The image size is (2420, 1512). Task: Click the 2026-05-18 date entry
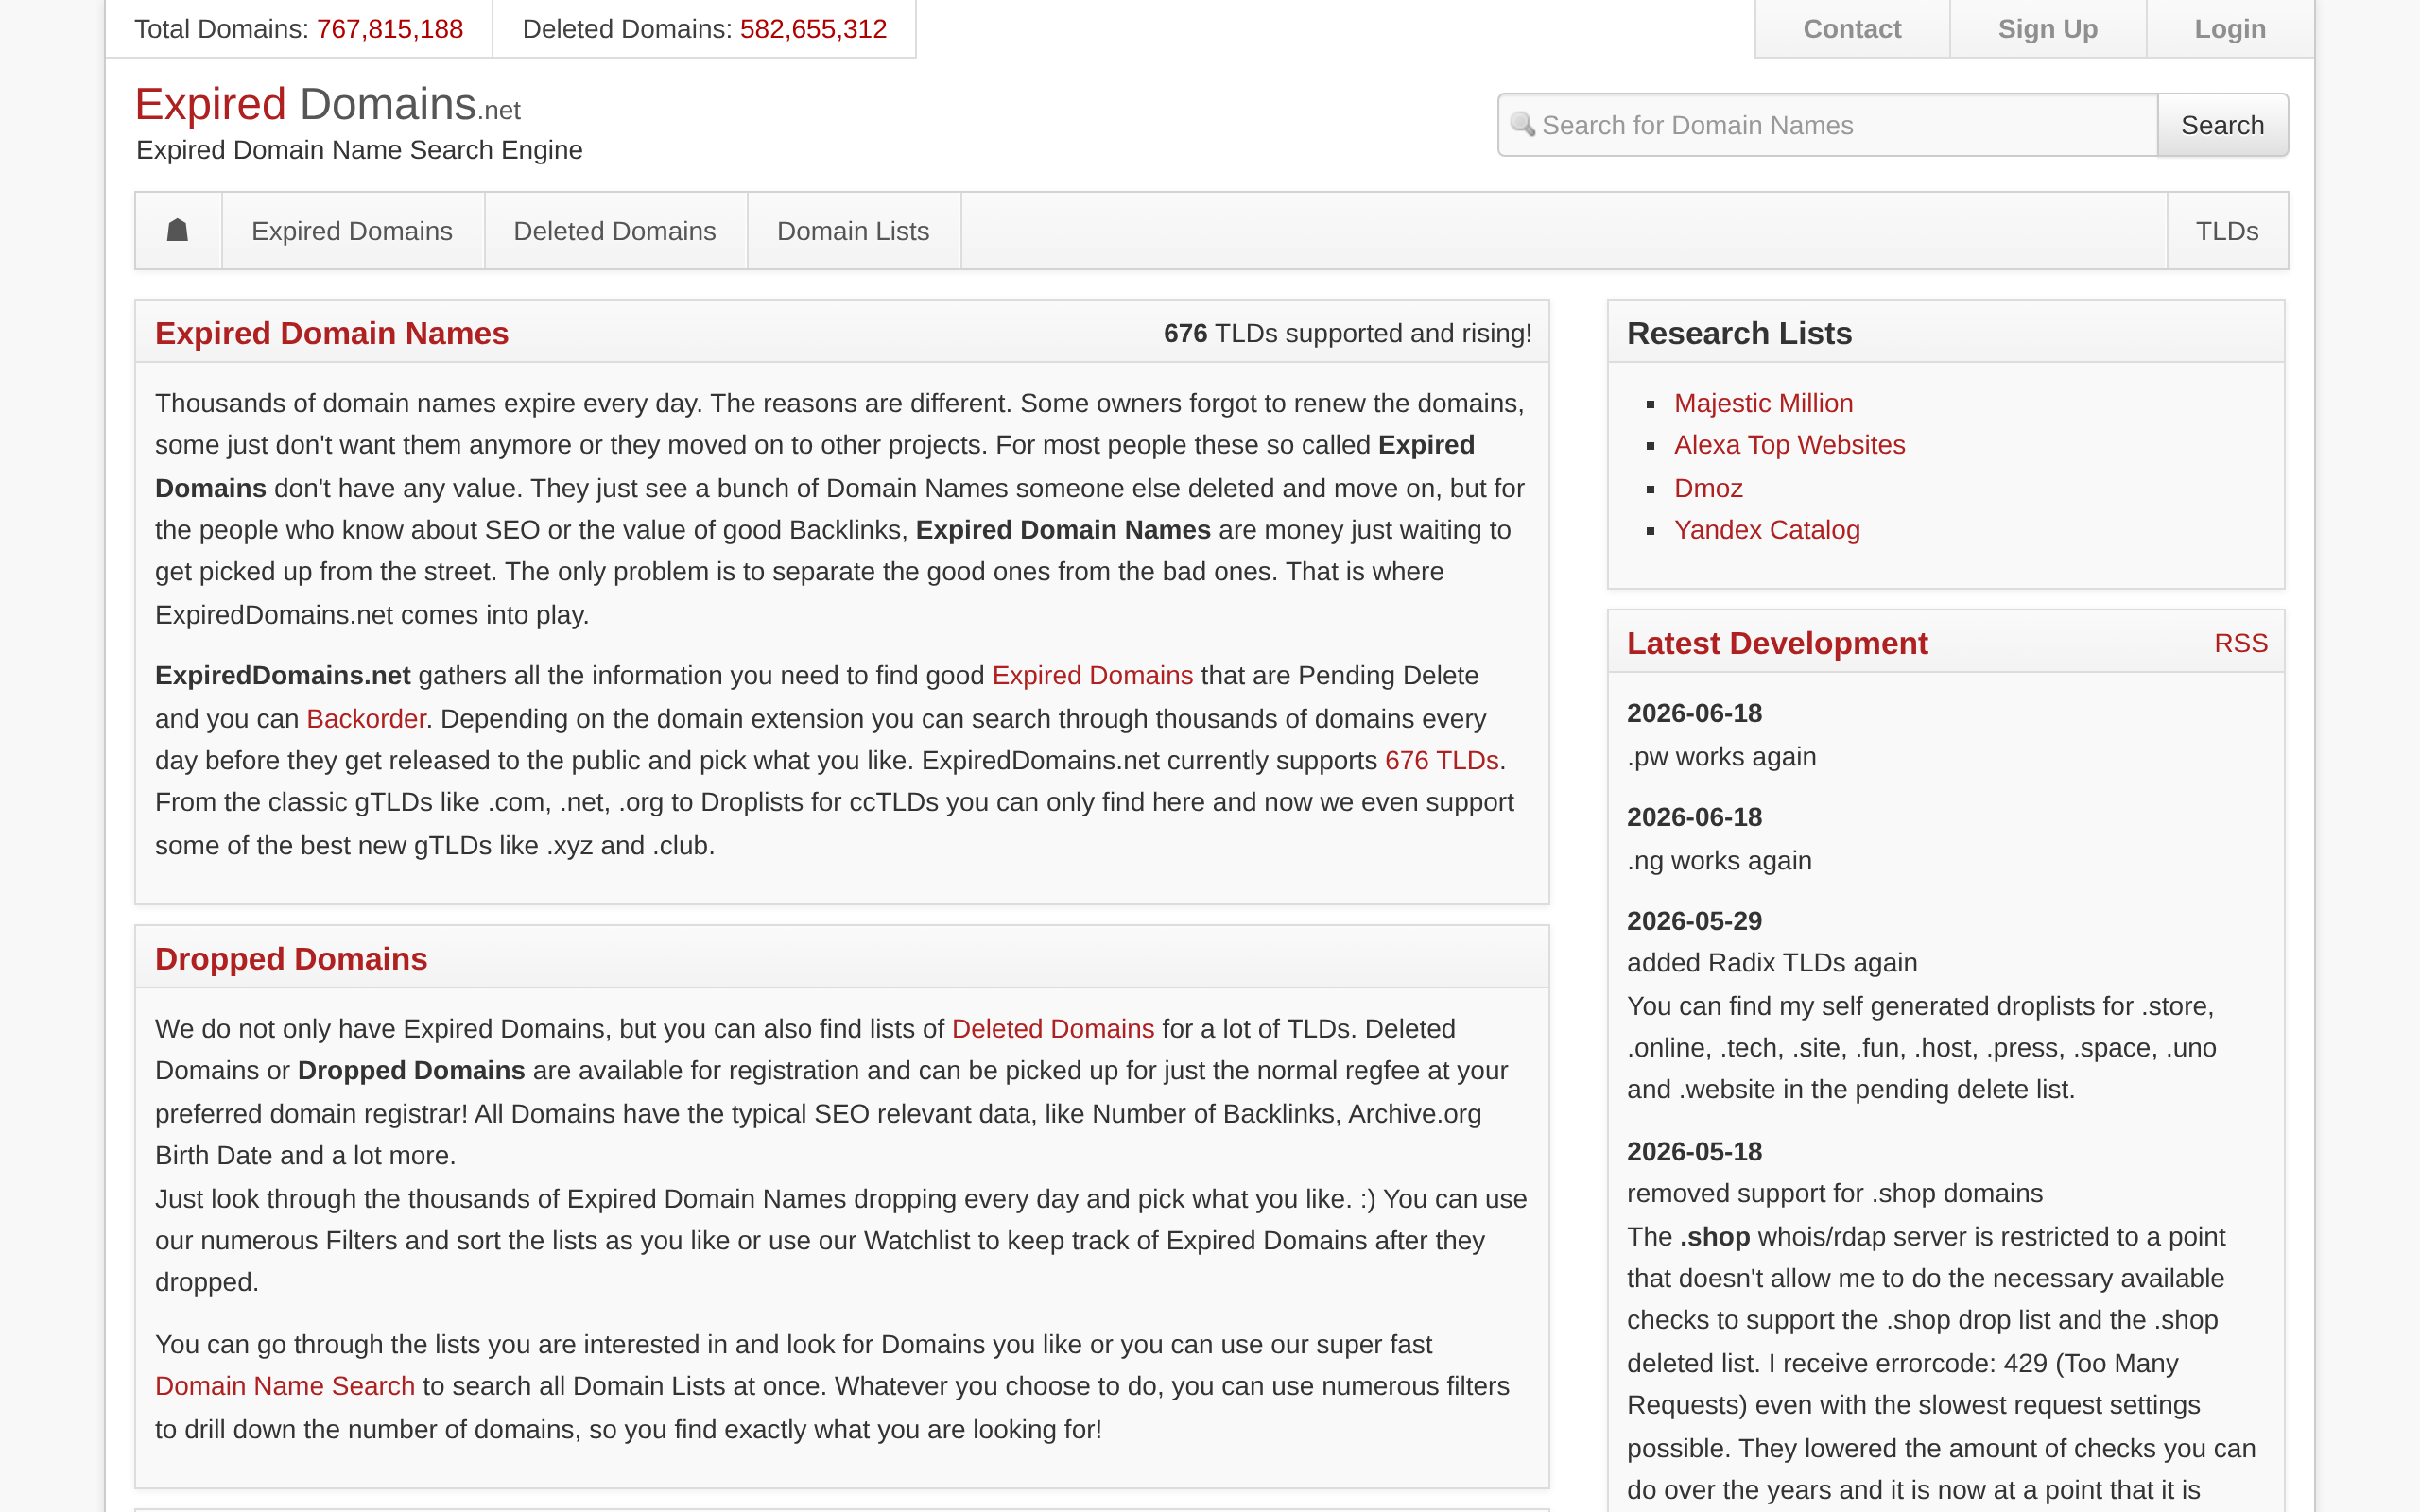pos(1694,1152)
